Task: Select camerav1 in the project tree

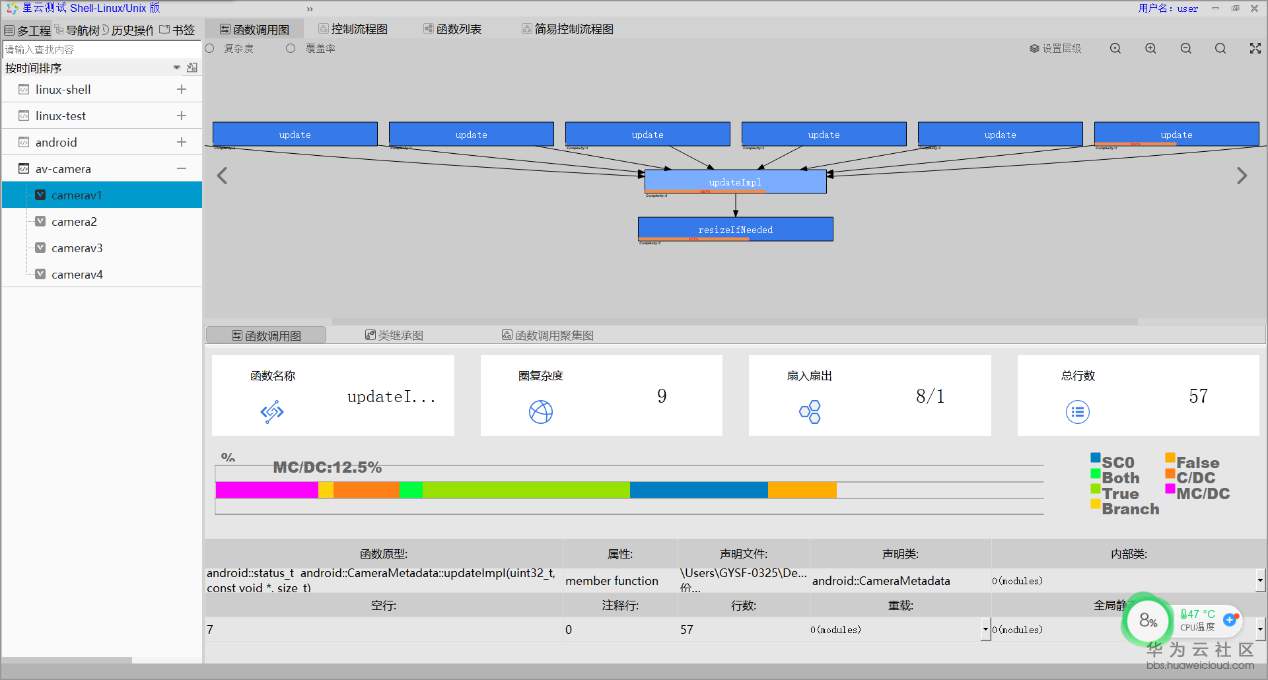Action: point(101,195)
